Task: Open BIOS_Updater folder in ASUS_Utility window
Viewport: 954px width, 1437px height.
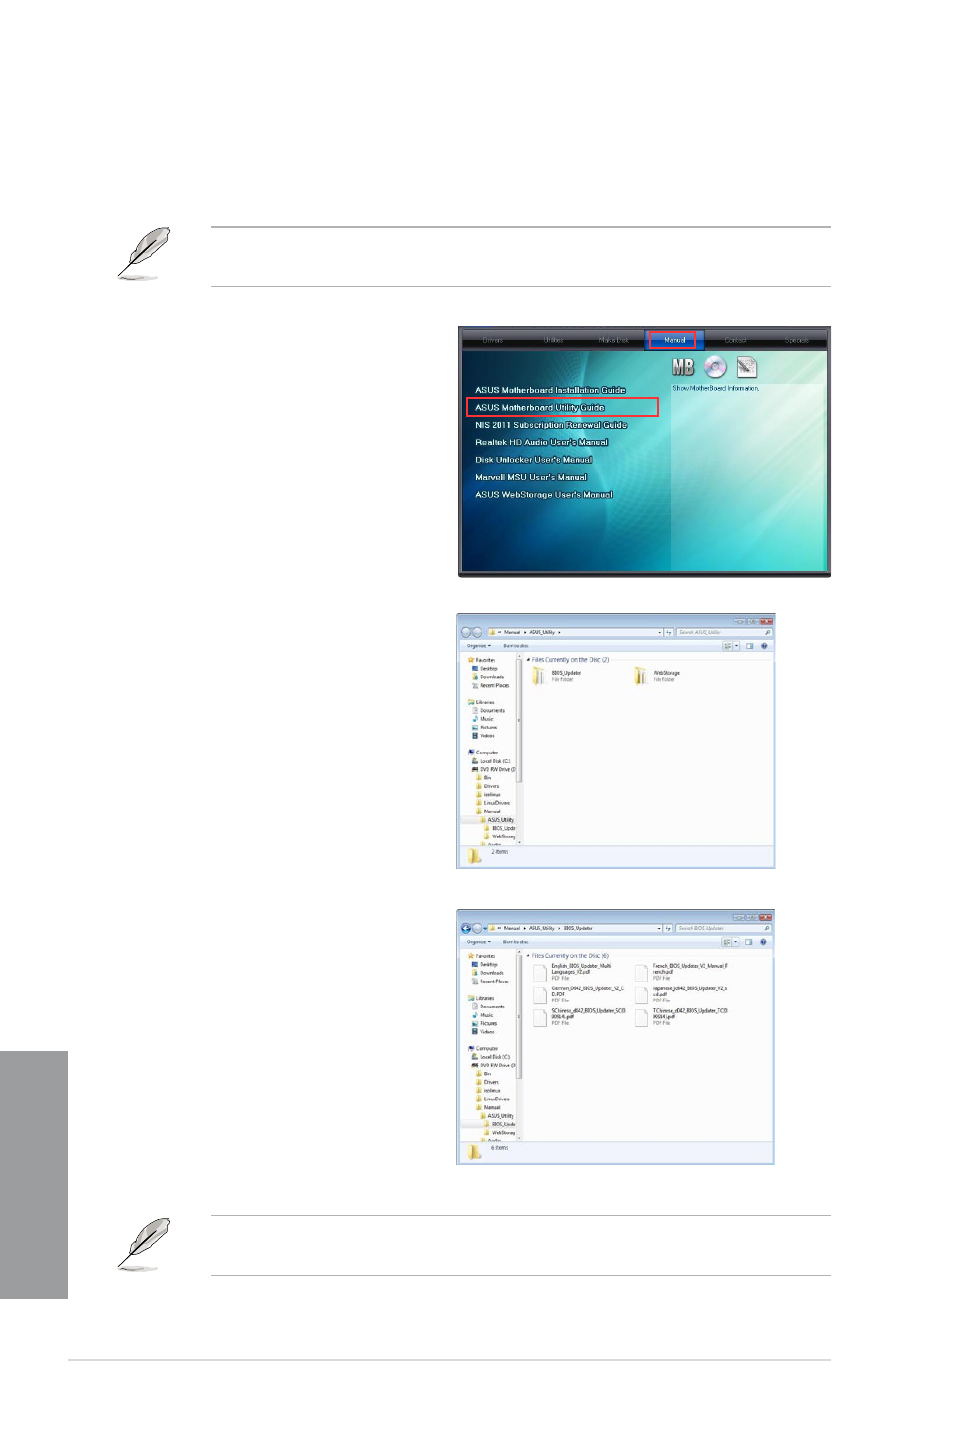Action: coord(557,676)
